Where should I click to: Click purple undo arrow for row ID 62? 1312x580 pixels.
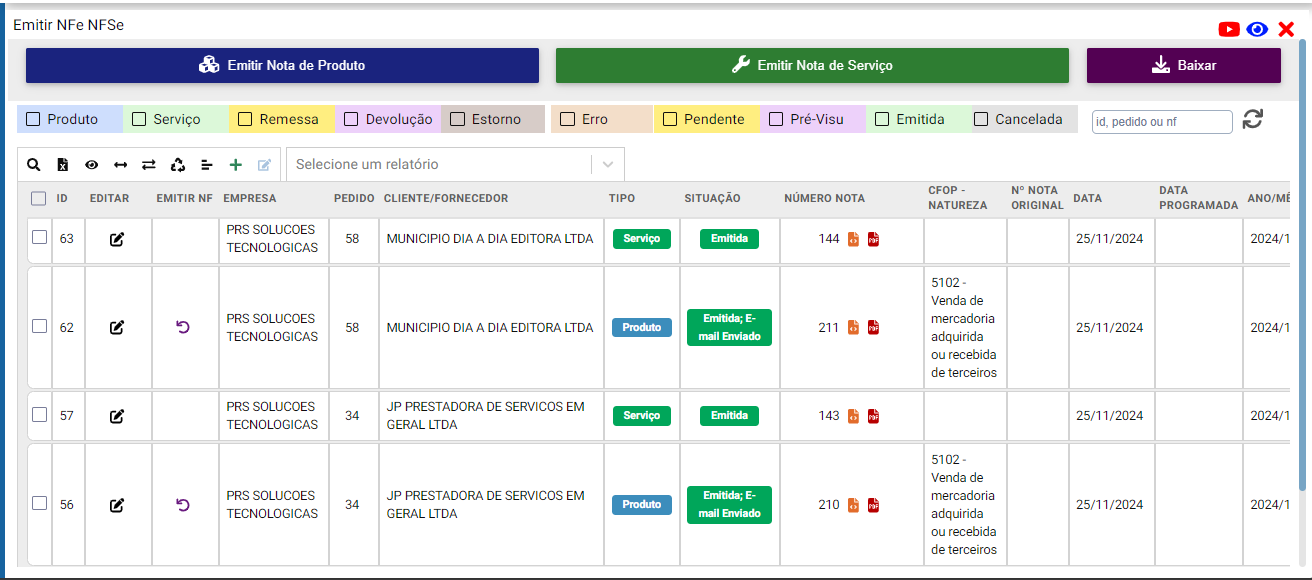183,327
